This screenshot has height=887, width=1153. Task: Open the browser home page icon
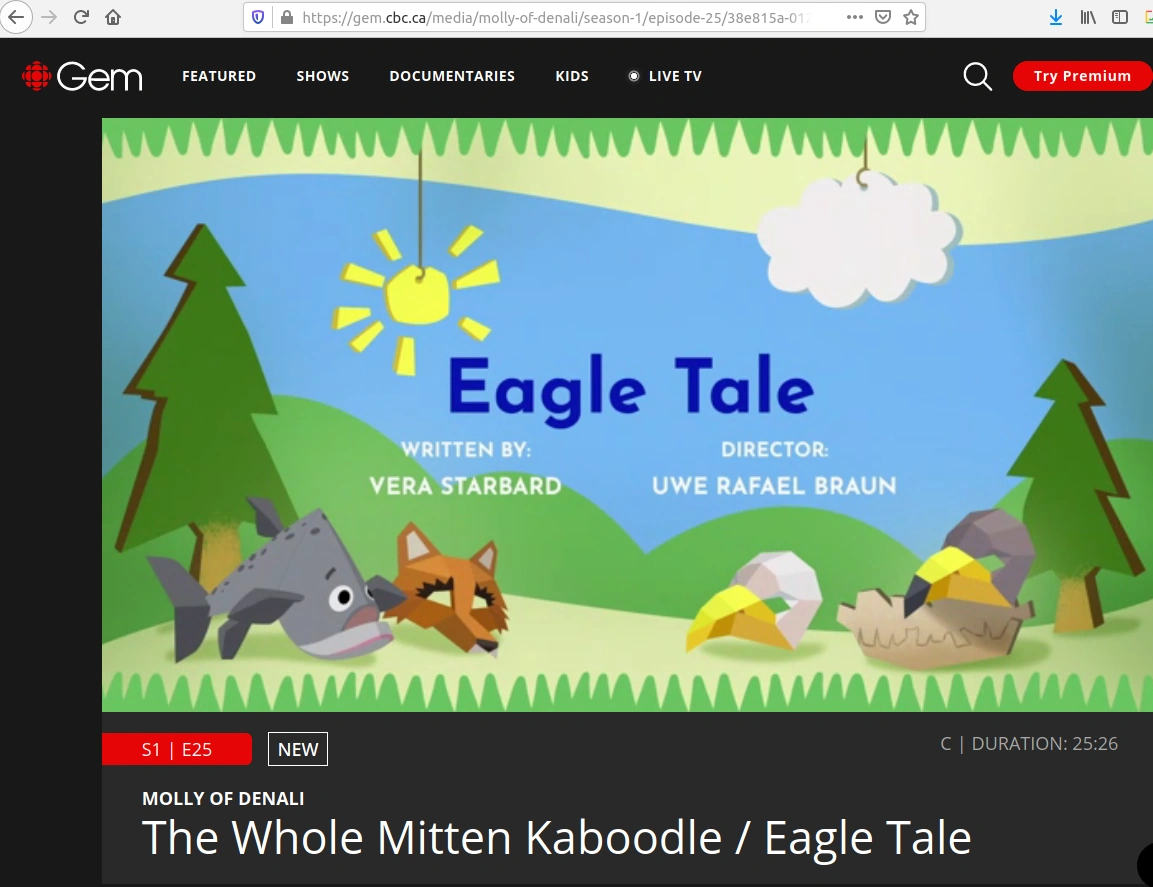(x=113, y=17)
